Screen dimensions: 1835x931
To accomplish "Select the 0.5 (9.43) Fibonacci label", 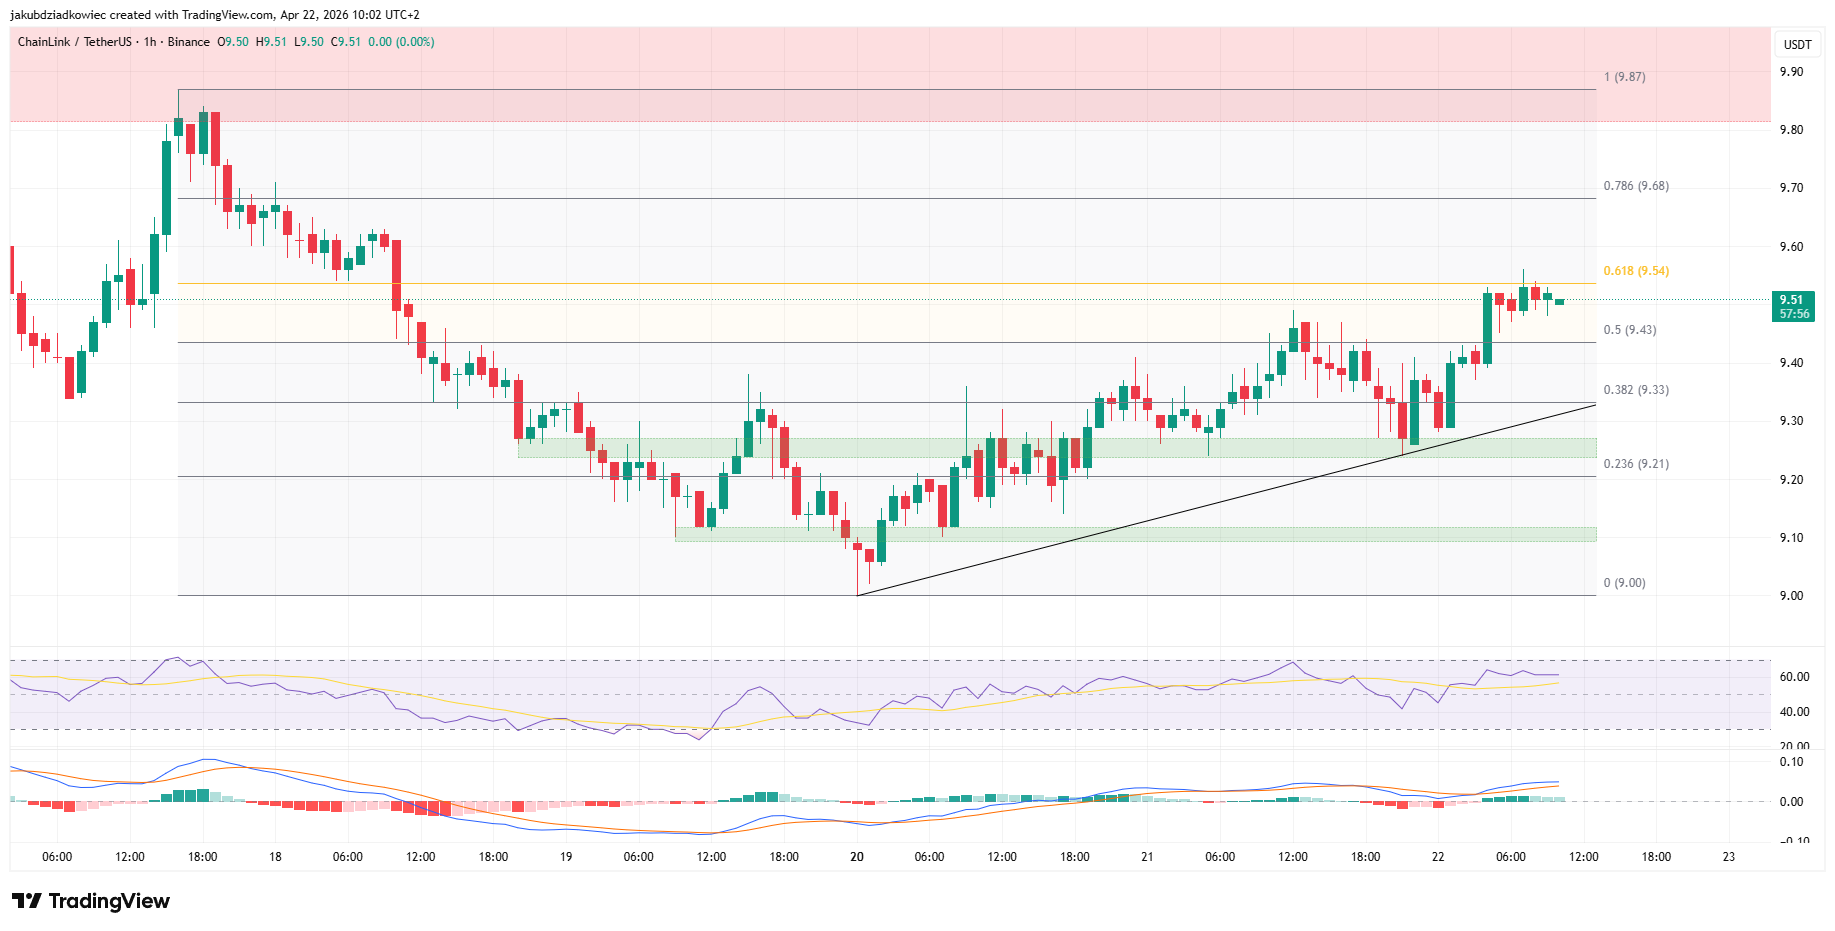I will click(x=1629, y=330).
